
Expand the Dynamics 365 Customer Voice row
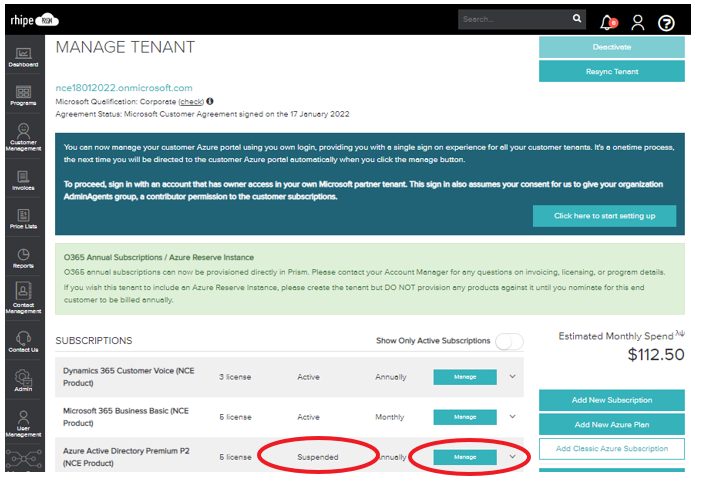(x=513, y=376)
